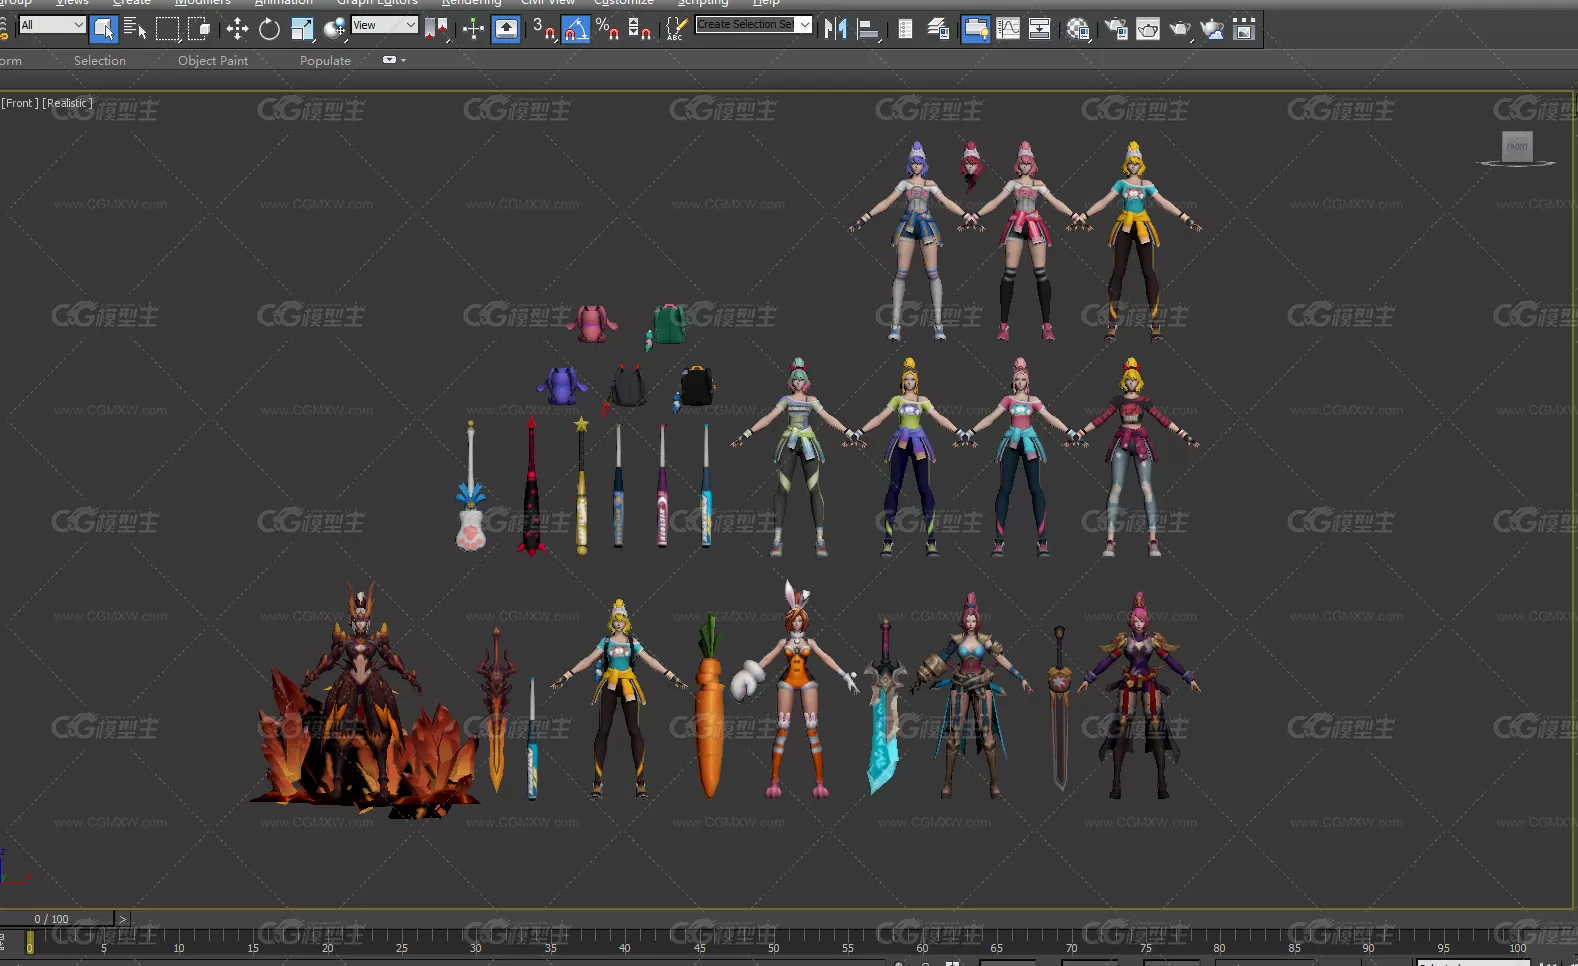Click the time slider next-frame arrow
Screen dimensions: 1578x966
[x=123, y=919]
